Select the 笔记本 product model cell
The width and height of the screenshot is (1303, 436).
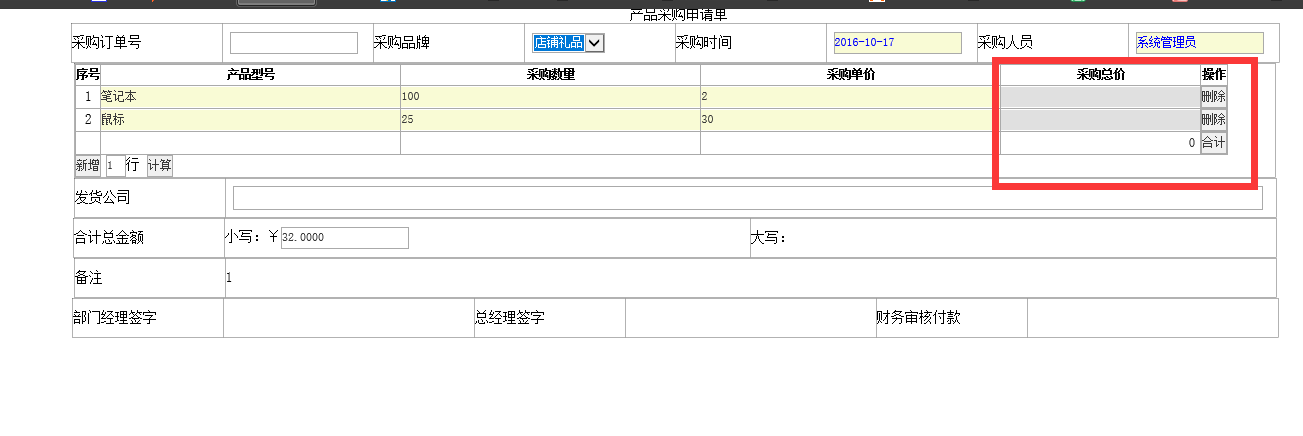coord(250,97)
